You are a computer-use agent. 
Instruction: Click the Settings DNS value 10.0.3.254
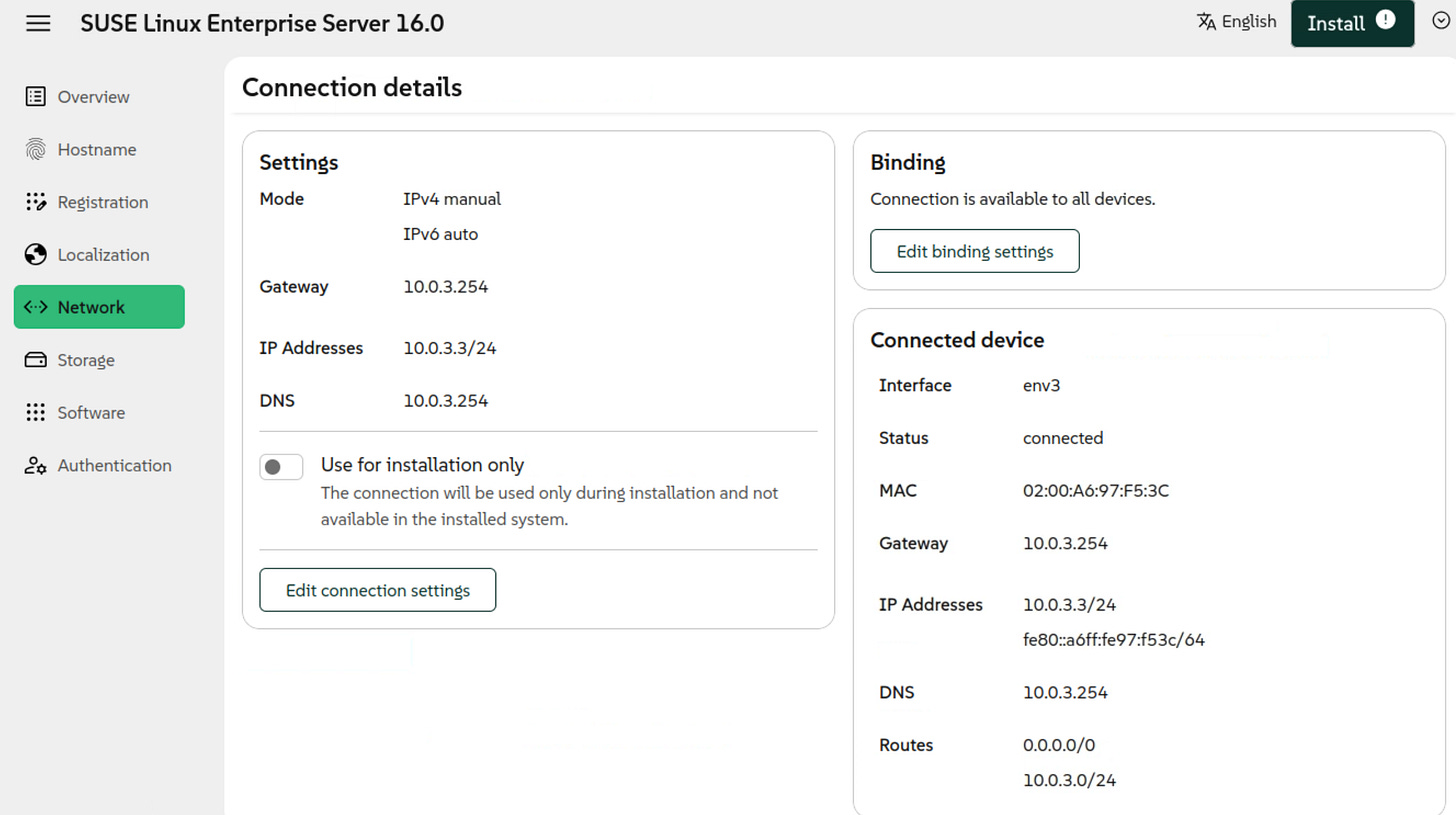point(446,401)
